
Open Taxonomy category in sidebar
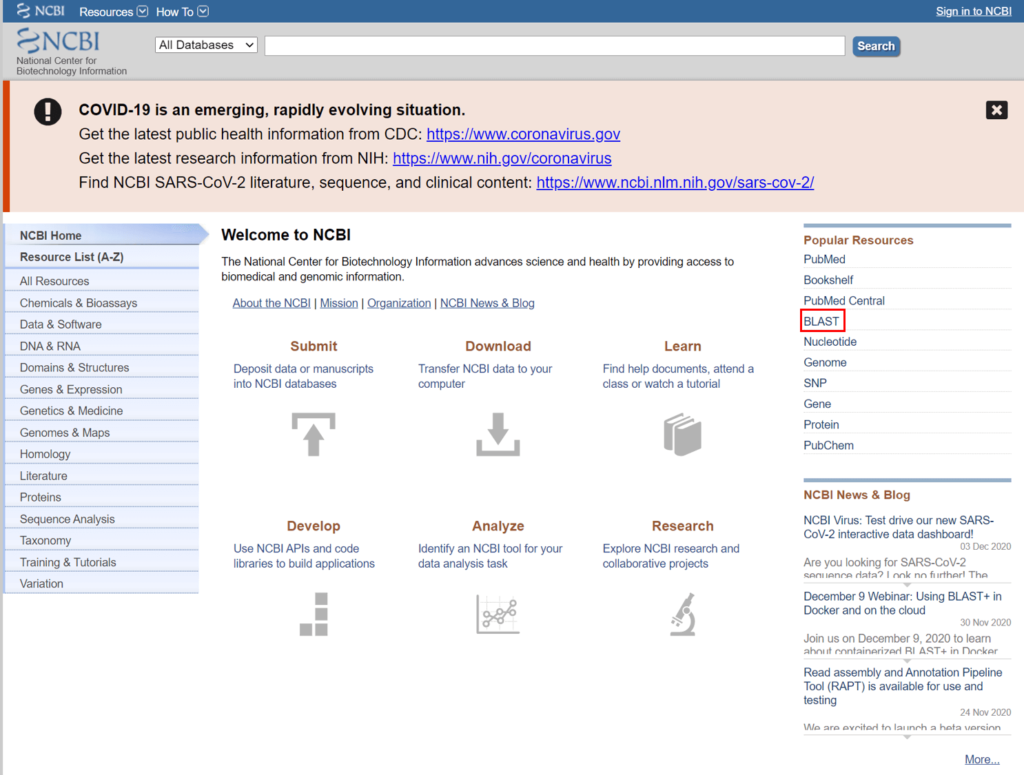pos(102,541)
